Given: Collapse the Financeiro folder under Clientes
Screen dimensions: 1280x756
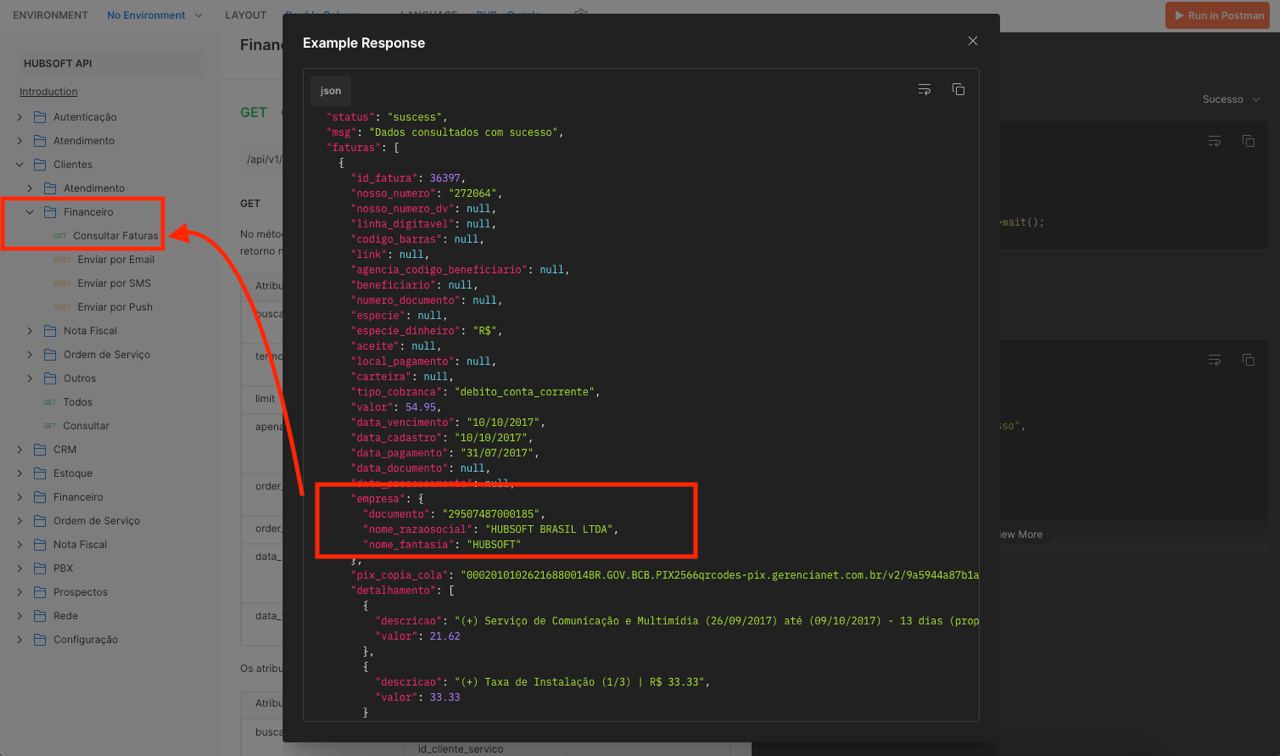Looking at the screenshot, I should coord(30,212).
